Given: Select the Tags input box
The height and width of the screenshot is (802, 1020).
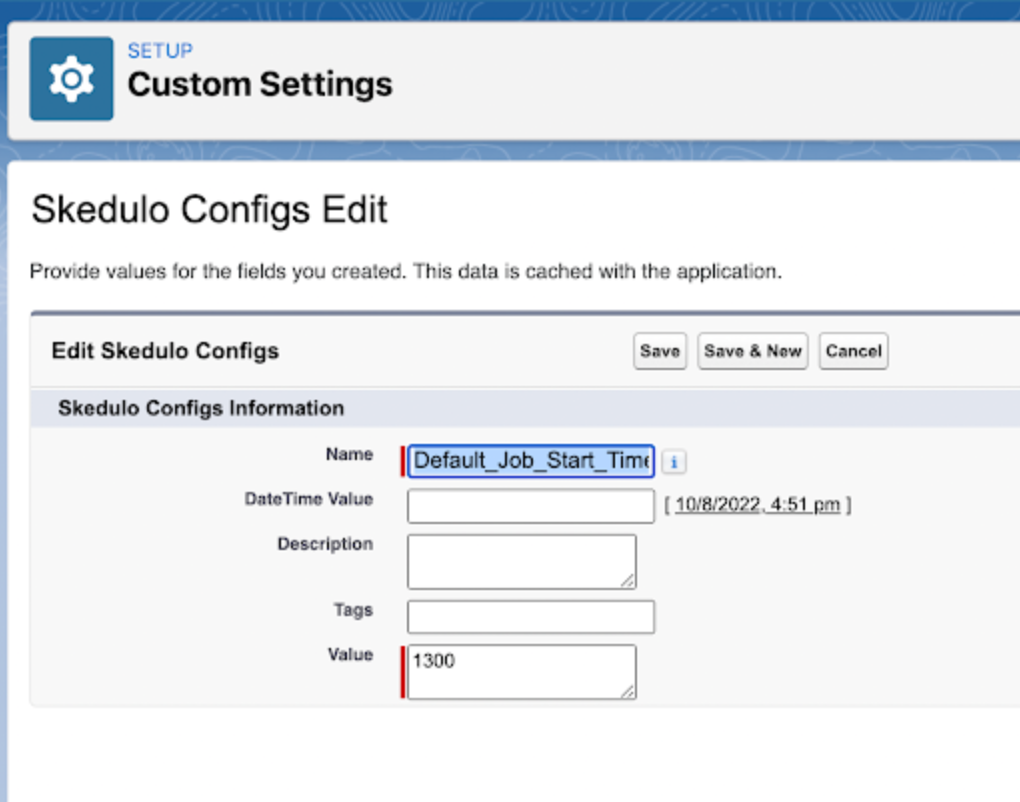Looking at the screenshot, I should point(531,617).
